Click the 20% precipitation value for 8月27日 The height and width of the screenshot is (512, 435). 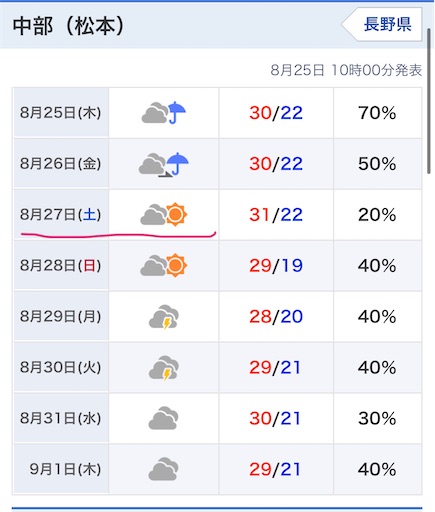point(377,215)
